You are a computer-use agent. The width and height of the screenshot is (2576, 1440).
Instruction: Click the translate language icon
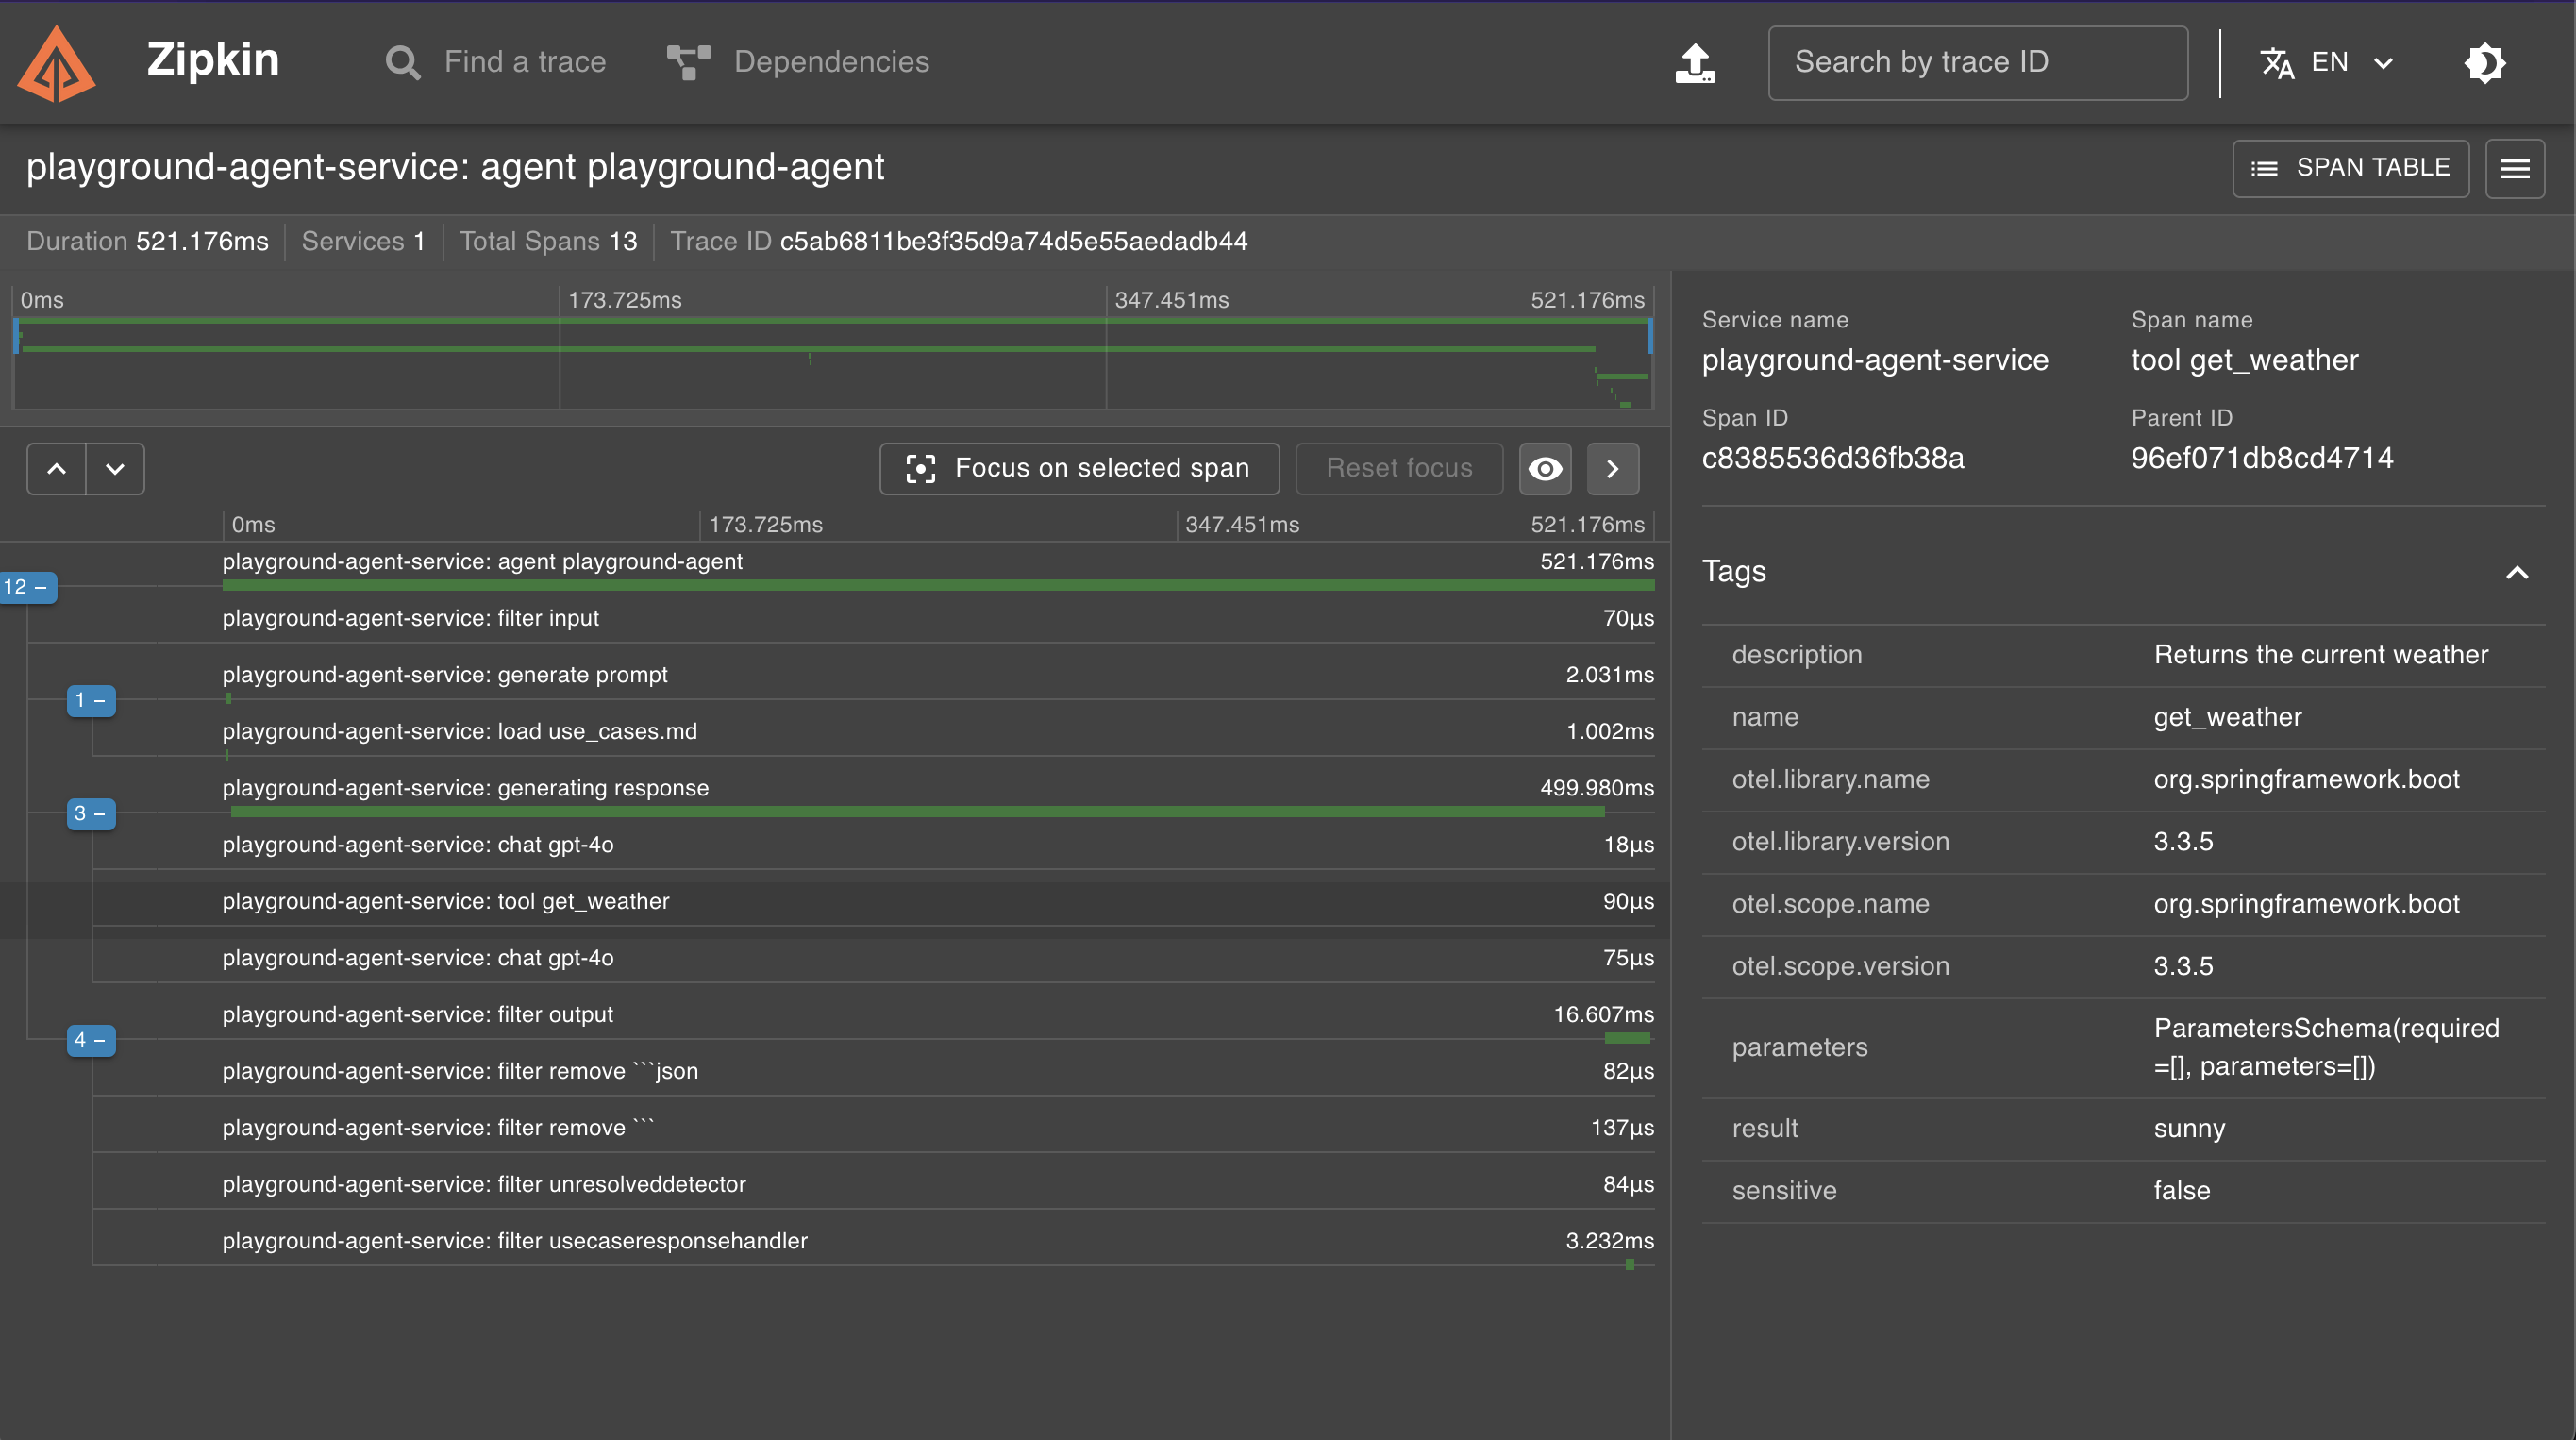pyautogui.click(x=2277, y=63)
